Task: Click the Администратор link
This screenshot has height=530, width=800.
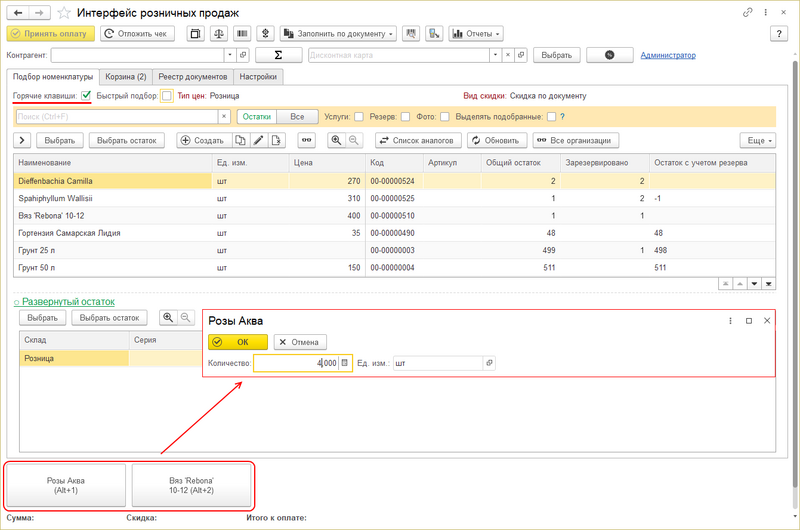Action: coord(667,55)
